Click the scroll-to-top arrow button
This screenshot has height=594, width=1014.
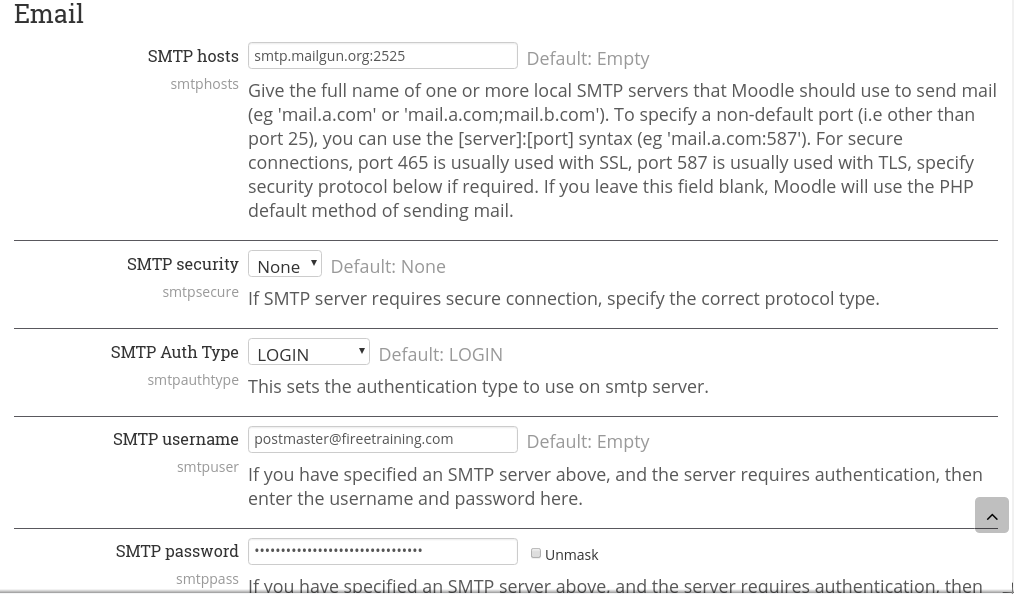(x=992, y=515)
